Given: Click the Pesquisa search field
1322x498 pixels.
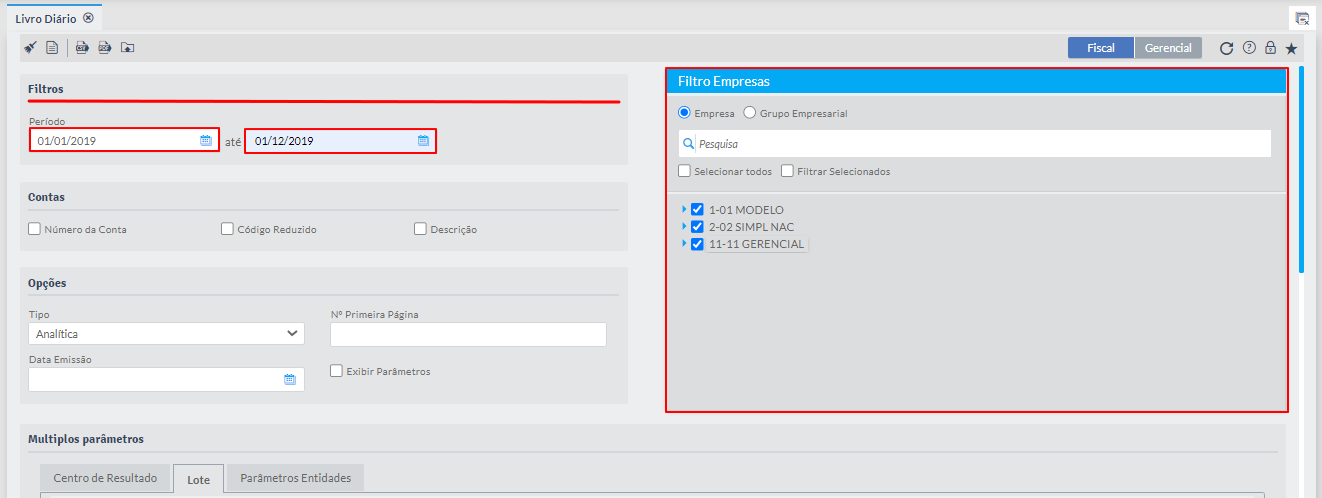Looking at the screenshot, I should (x=980, y=143).
